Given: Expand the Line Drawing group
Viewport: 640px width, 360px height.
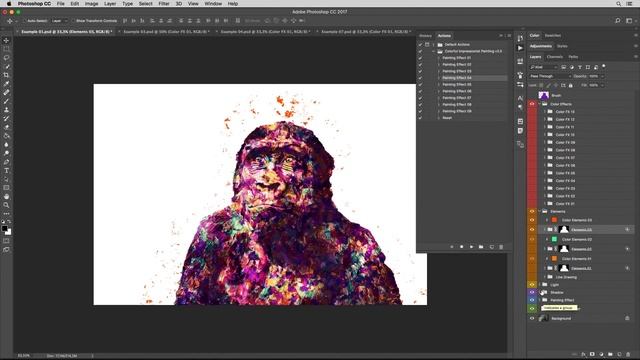Looking at the screenshot, I should click(544, 277).
